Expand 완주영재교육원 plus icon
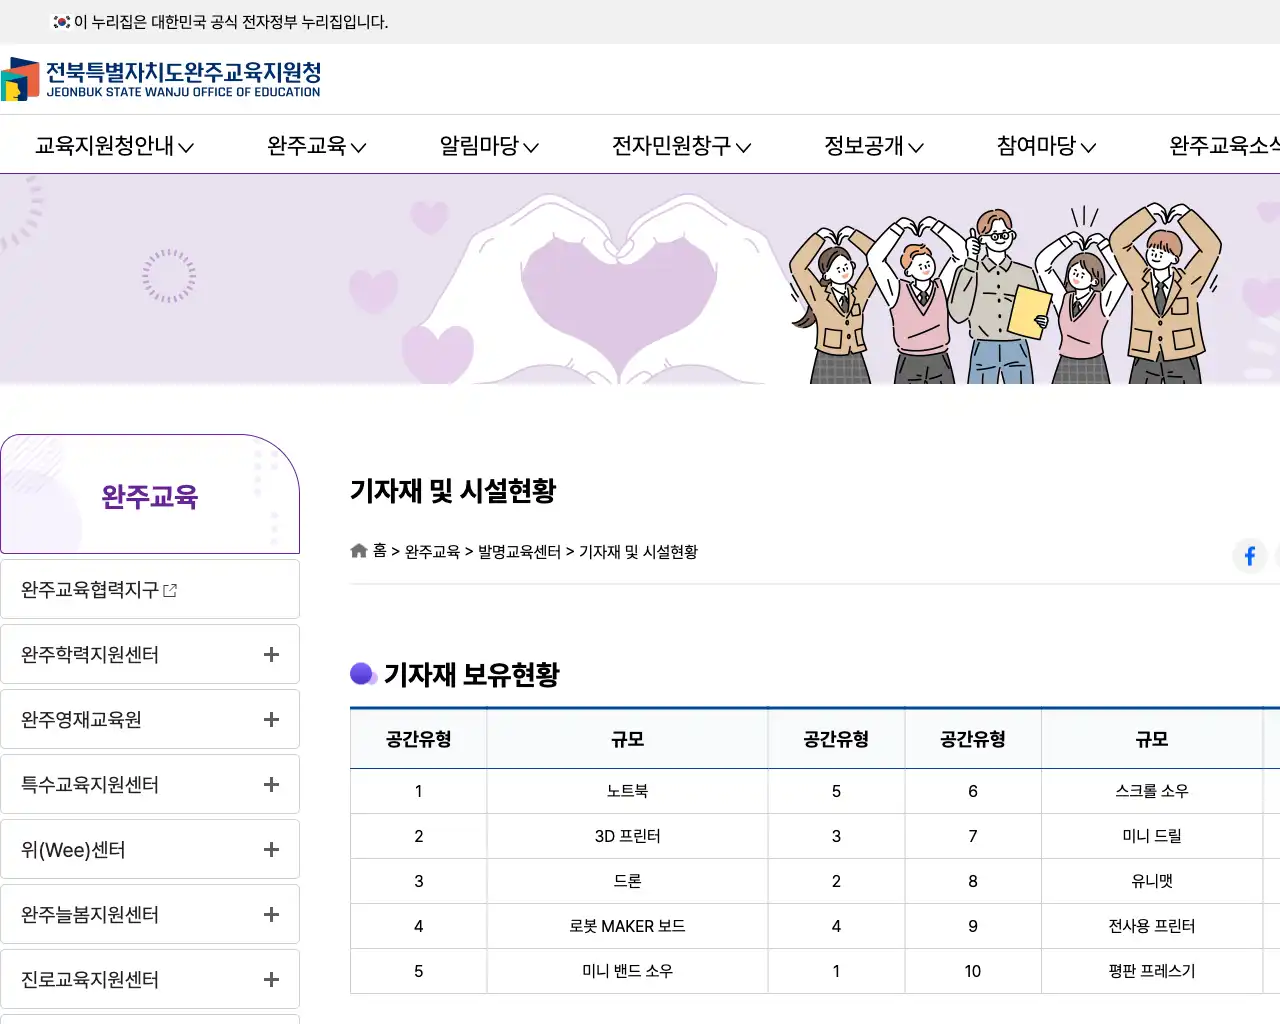 pyautogui.click(x=271, y=719)
